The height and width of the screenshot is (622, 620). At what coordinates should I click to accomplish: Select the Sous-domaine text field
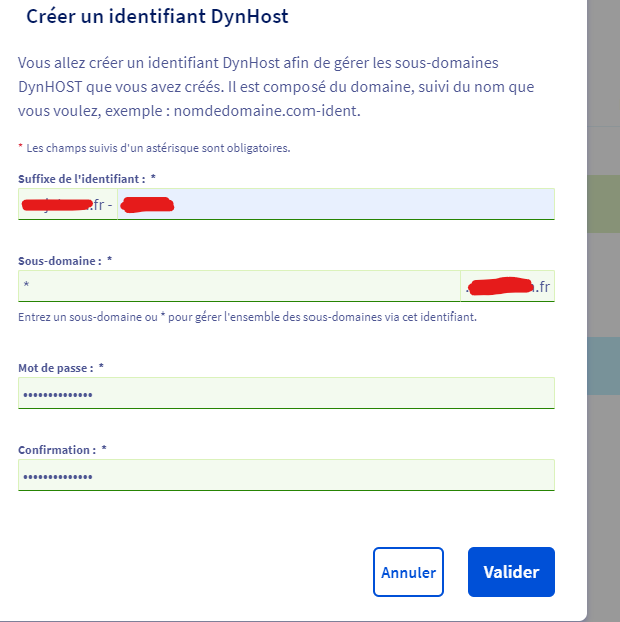pos(240,286)
